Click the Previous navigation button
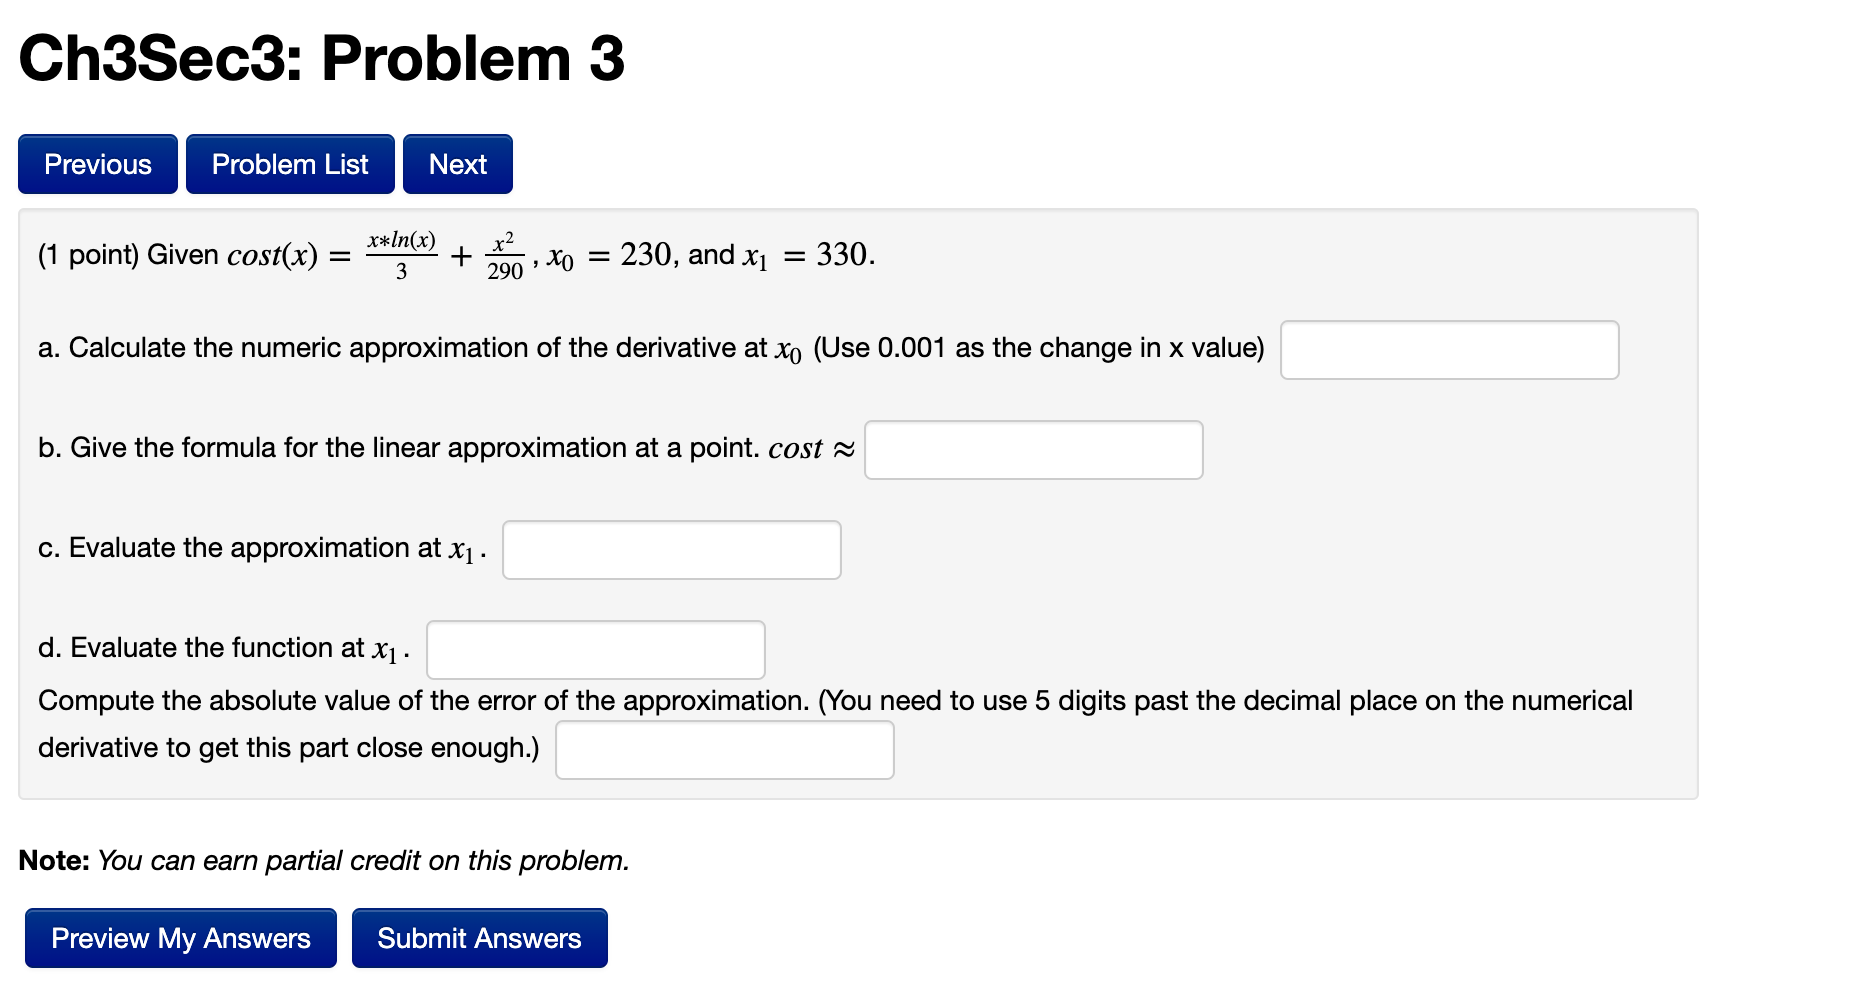This screenshot has height=986, width=1876. 96,163
